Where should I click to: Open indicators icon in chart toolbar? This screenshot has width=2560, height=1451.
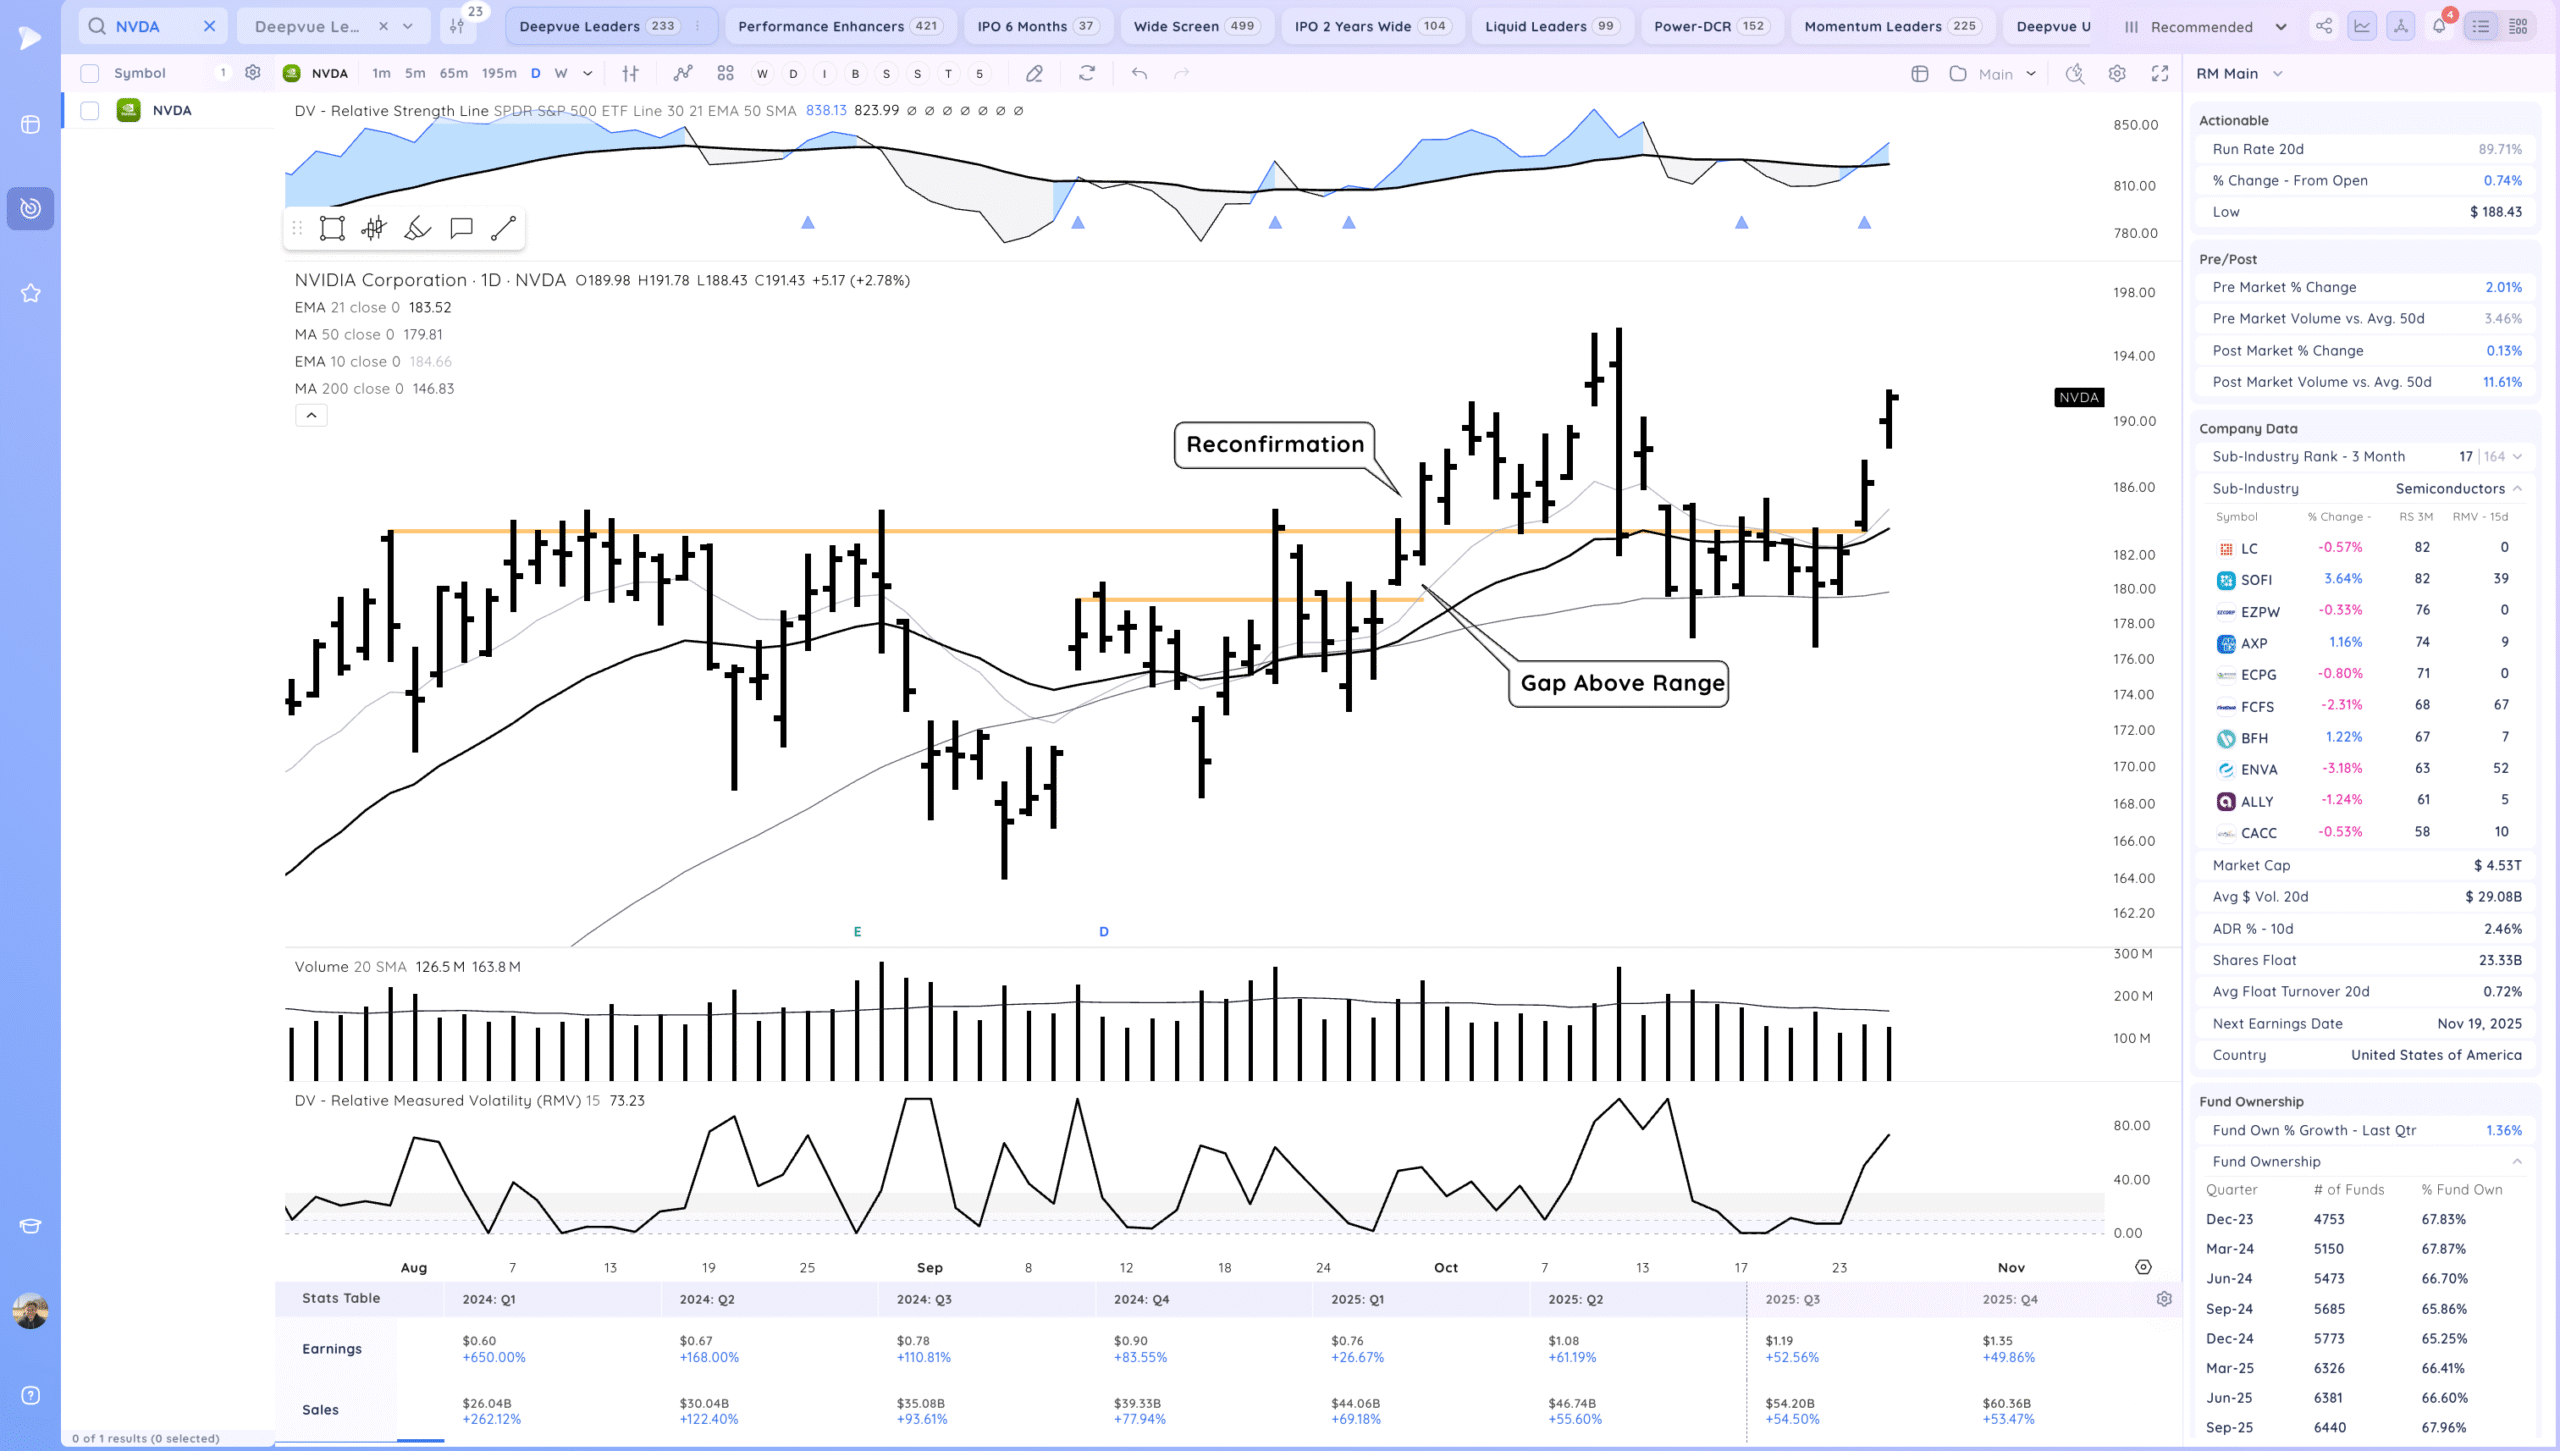(x=683, y=73)
